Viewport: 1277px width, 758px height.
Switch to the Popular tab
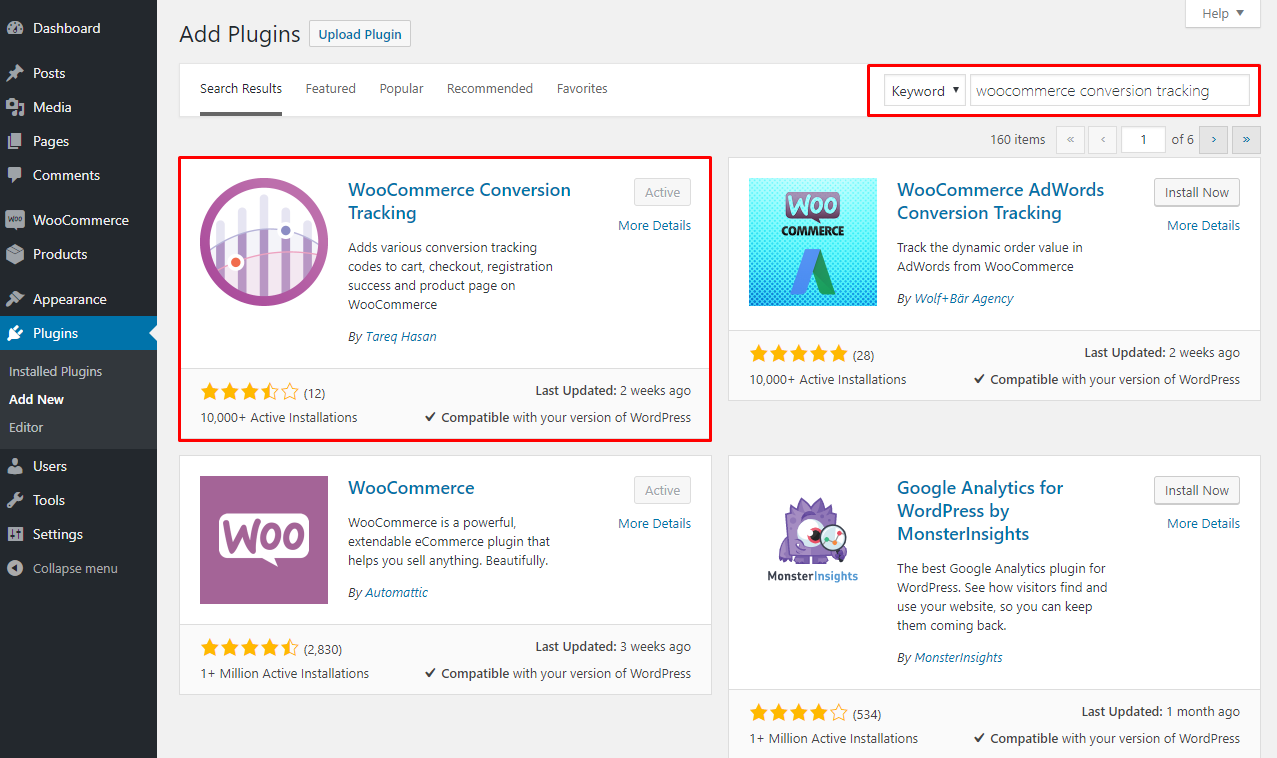(402, 89)
